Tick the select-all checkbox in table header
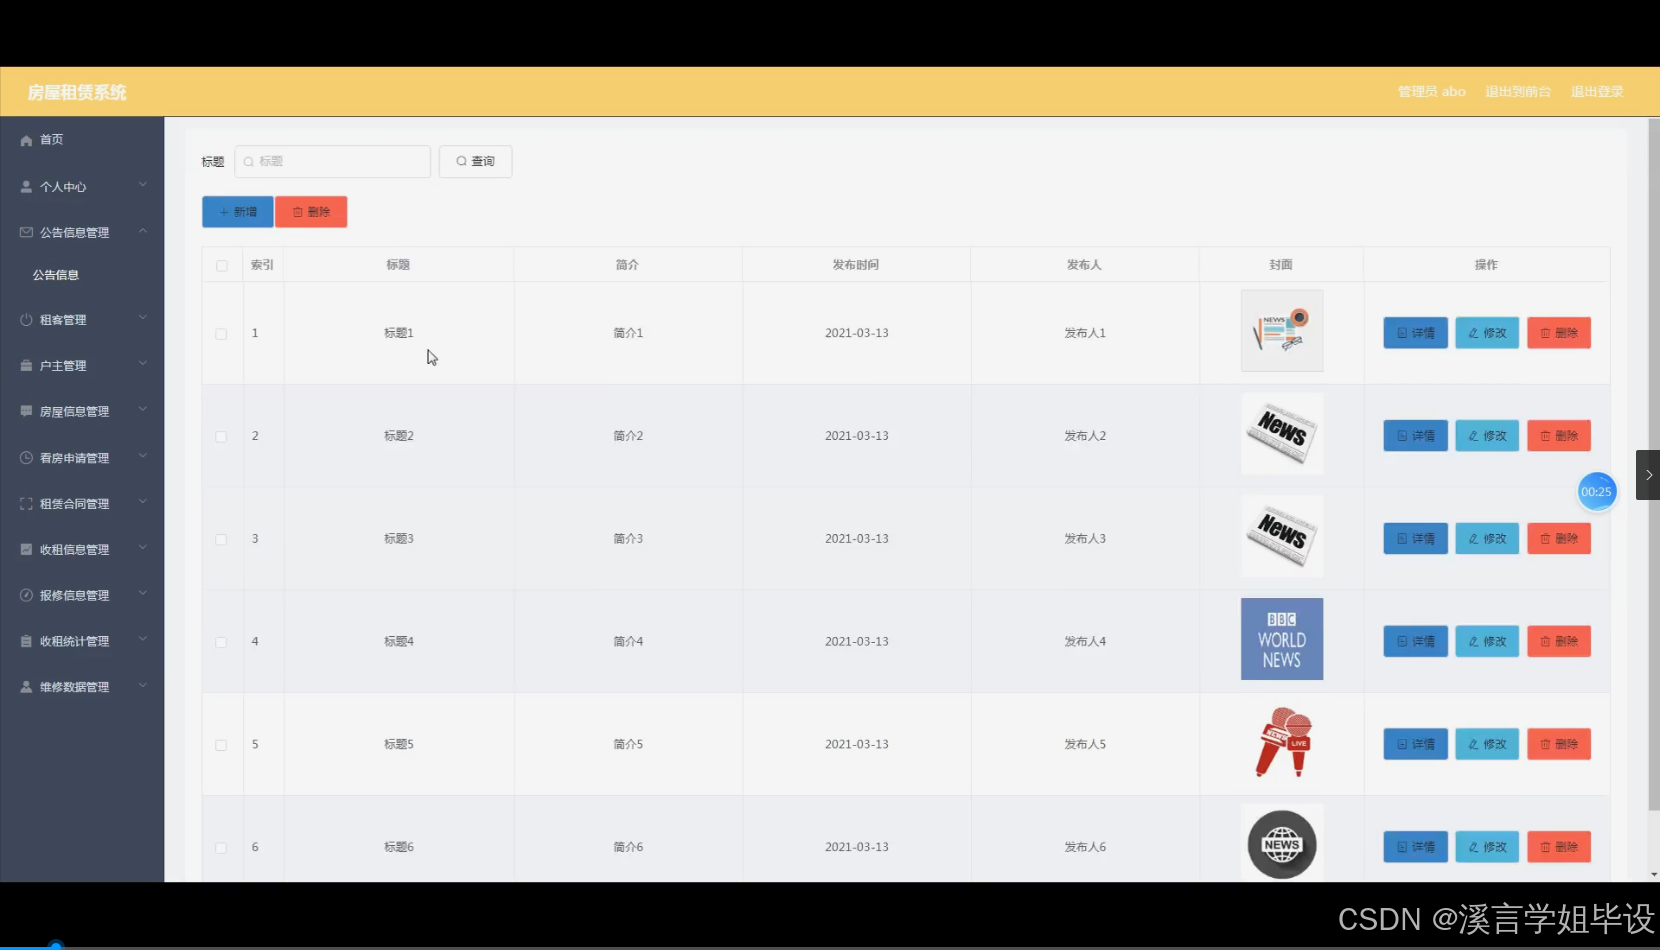The width and height of the screenshot is (1660, 950). [222, 266]
